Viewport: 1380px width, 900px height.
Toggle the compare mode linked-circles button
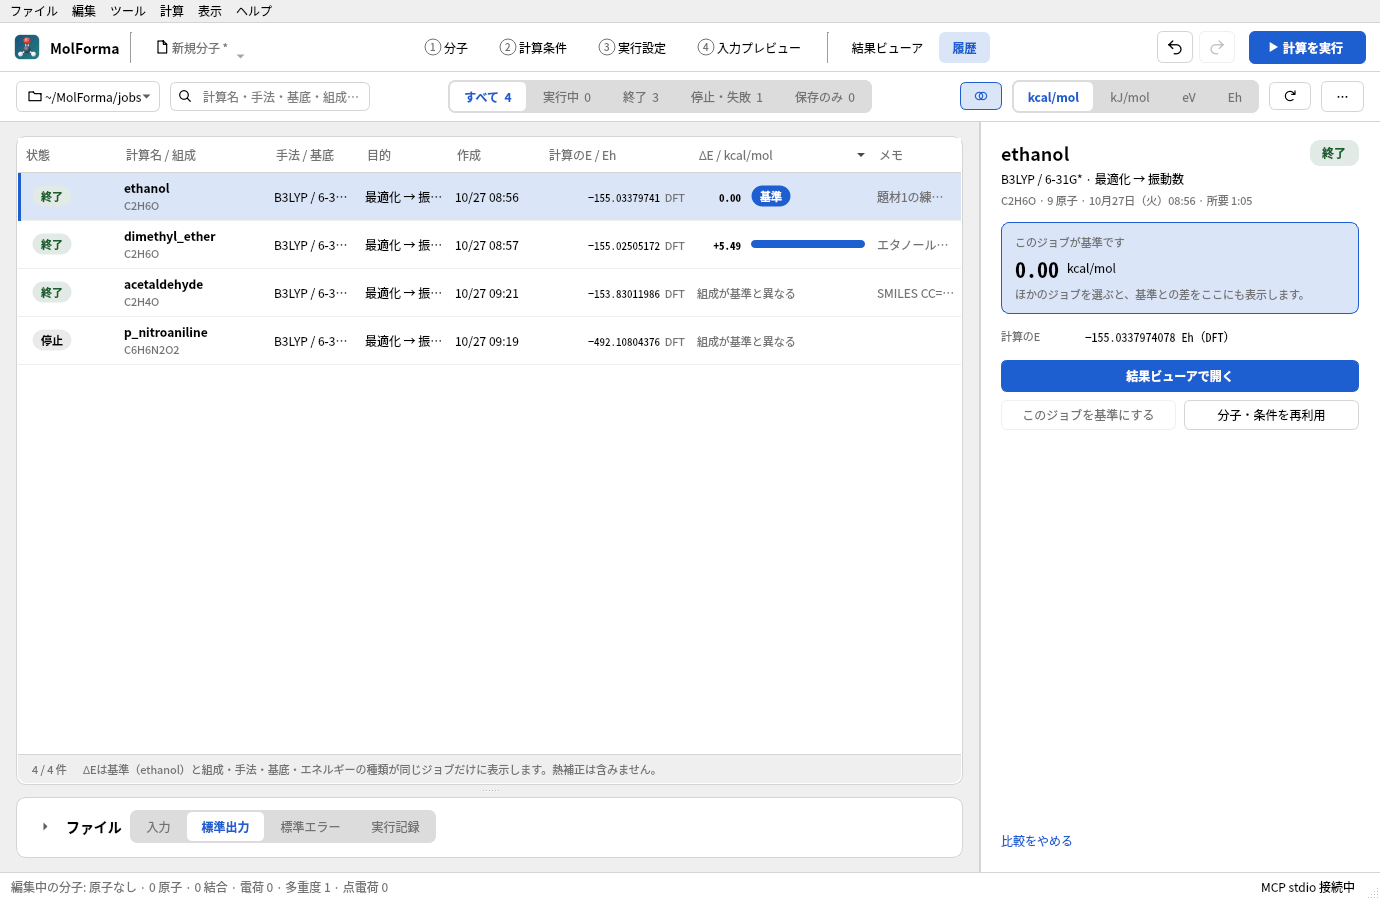981,96
